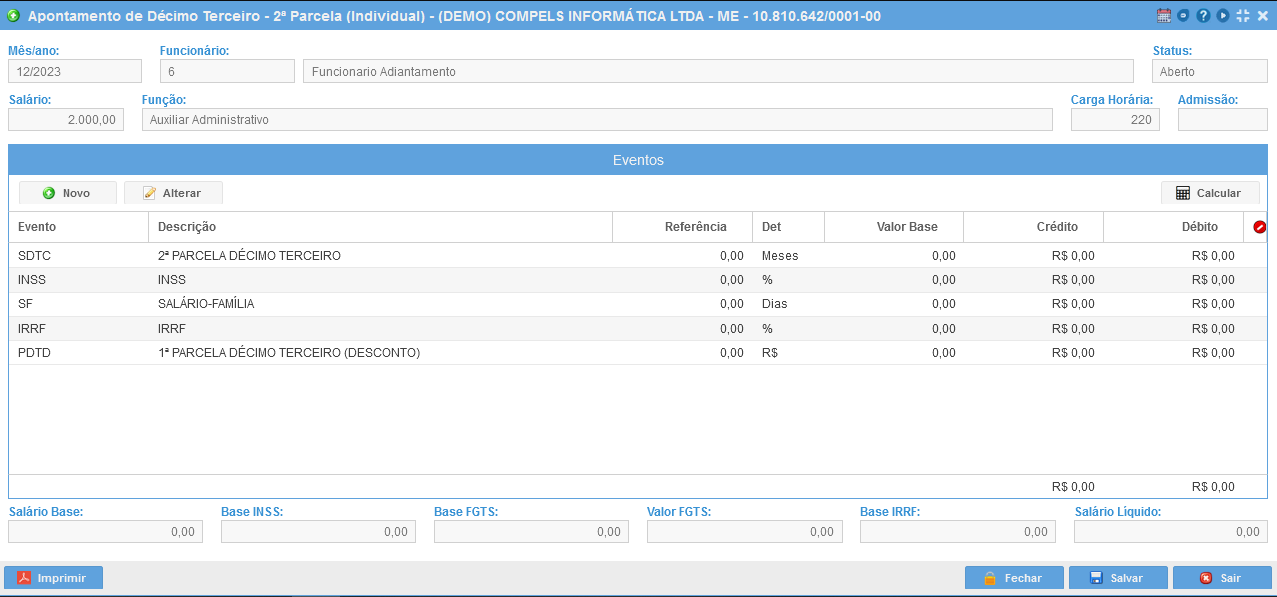Screen dimensions: 1277x597
Task: Select the SF event row
Action: tap(638, 304)
